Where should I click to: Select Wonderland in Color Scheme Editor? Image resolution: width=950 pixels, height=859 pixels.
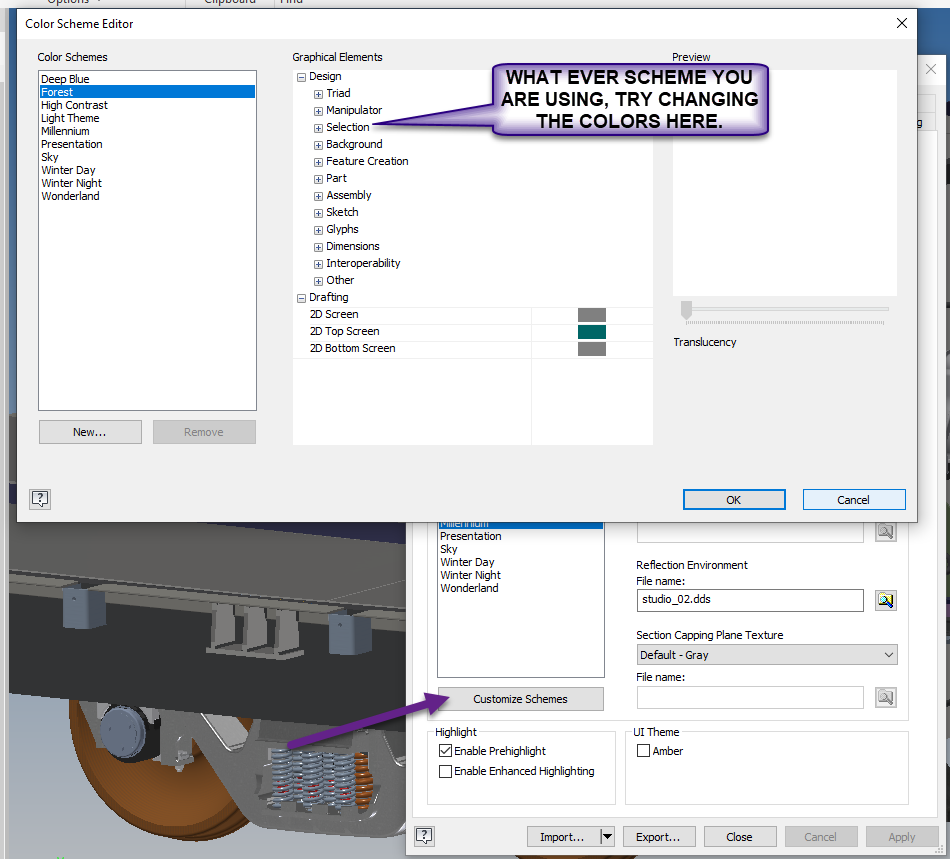(x=147, y=196)
